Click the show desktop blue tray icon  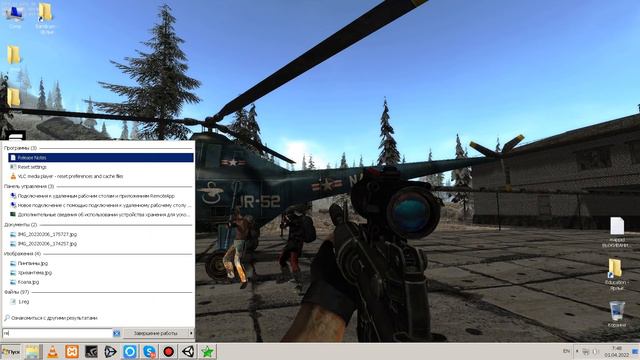pos(636,351)
